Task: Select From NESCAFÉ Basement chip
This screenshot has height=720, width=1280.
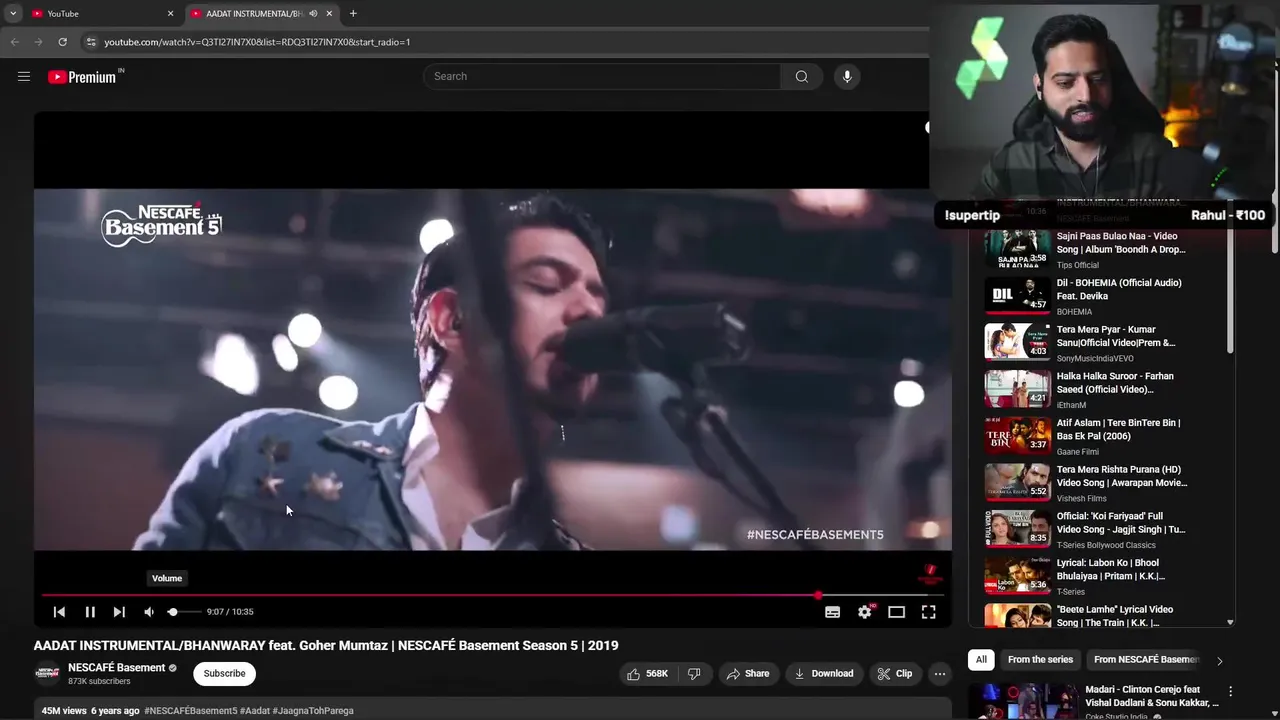Action: coord(1146,660)
